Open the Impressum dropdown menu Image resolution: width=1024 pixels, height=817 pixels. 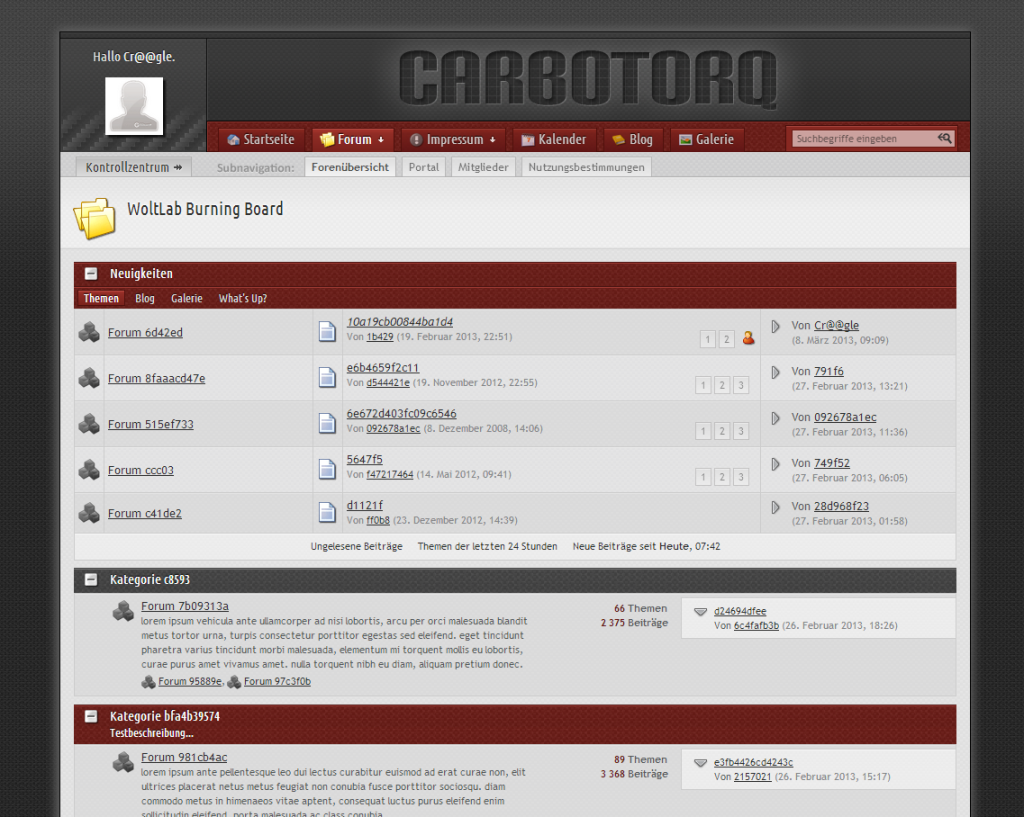(453, 140)
